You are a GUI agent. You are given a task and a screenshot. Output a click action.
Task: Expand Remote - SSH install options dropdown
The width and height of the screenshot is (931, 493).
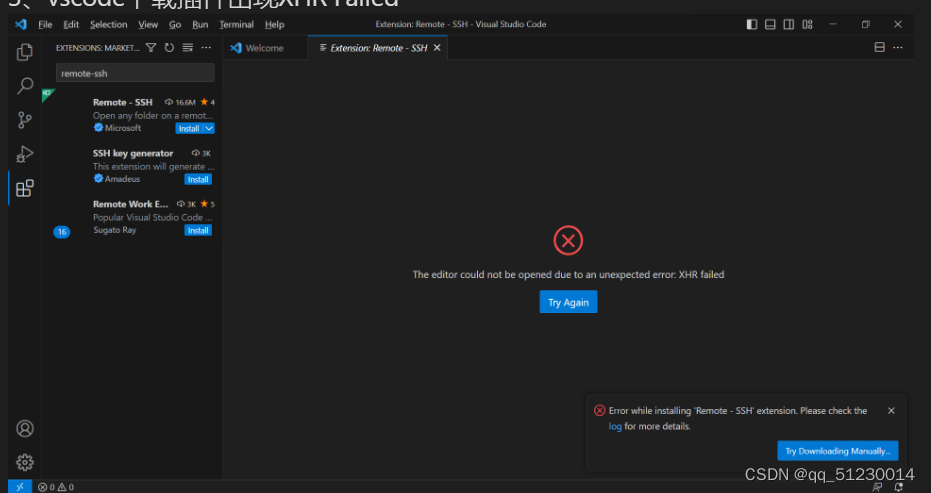pyautogui.click(x=209, y=128)
